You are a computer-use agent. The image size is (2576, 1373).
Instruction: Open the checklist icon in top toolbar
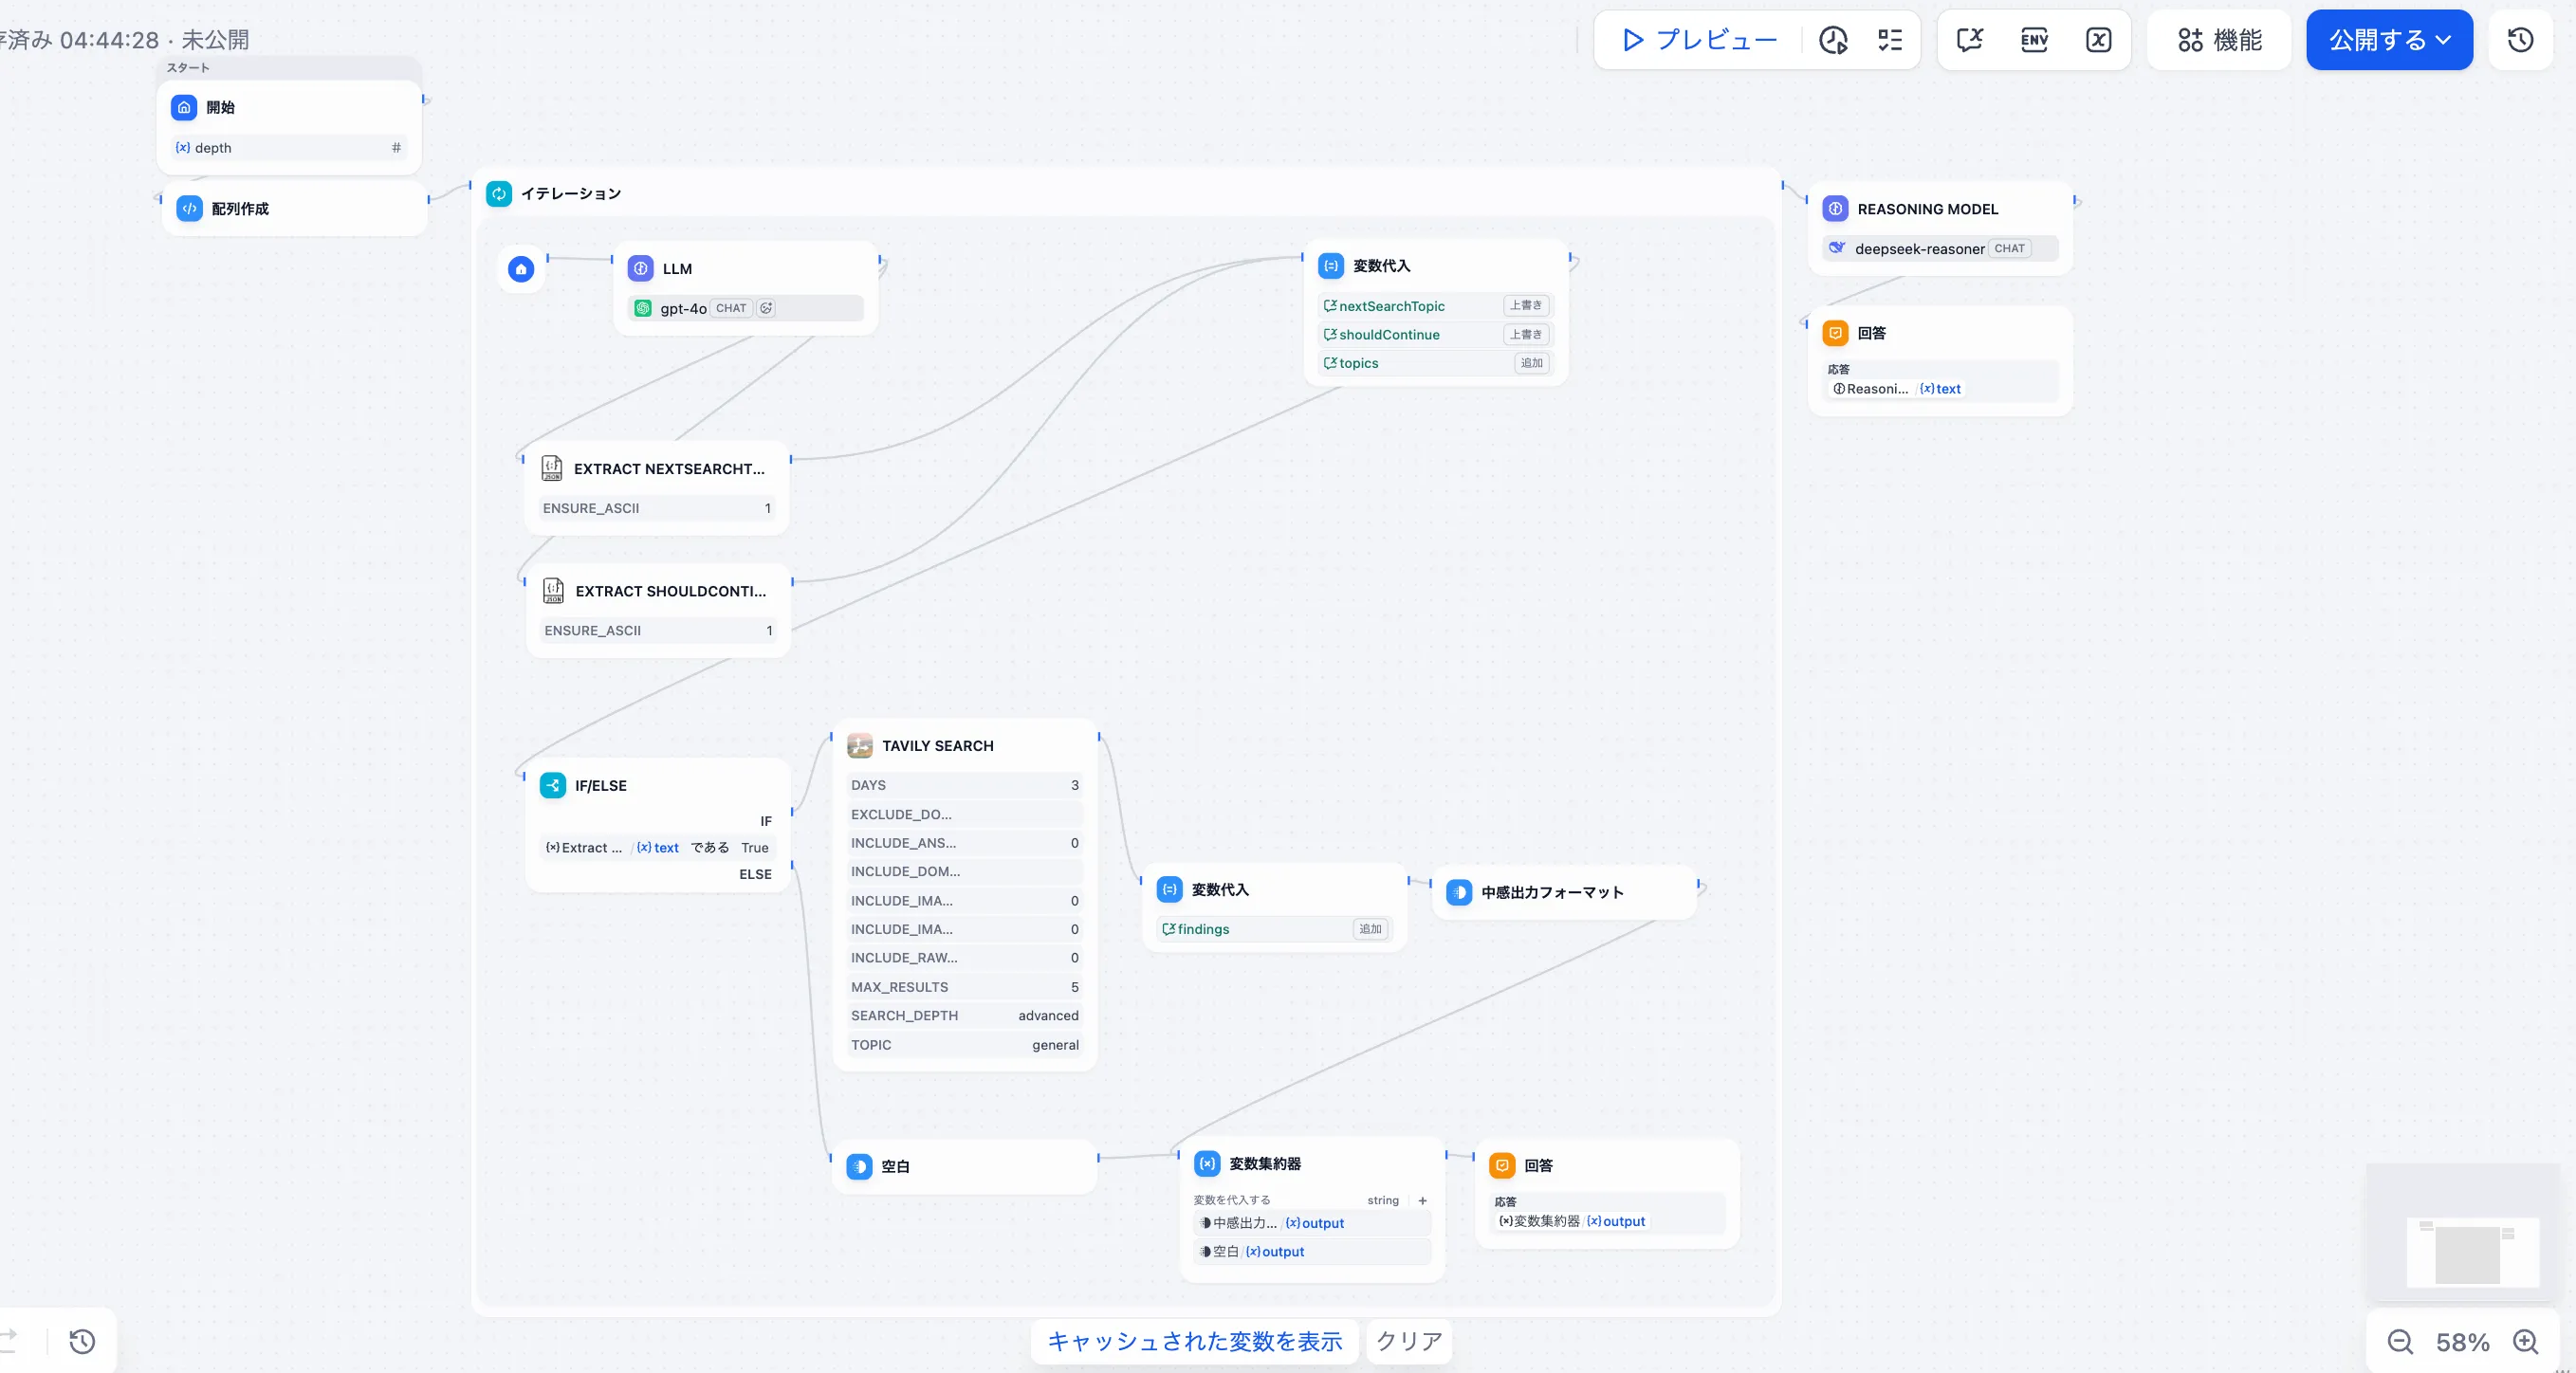[1890, 40]
